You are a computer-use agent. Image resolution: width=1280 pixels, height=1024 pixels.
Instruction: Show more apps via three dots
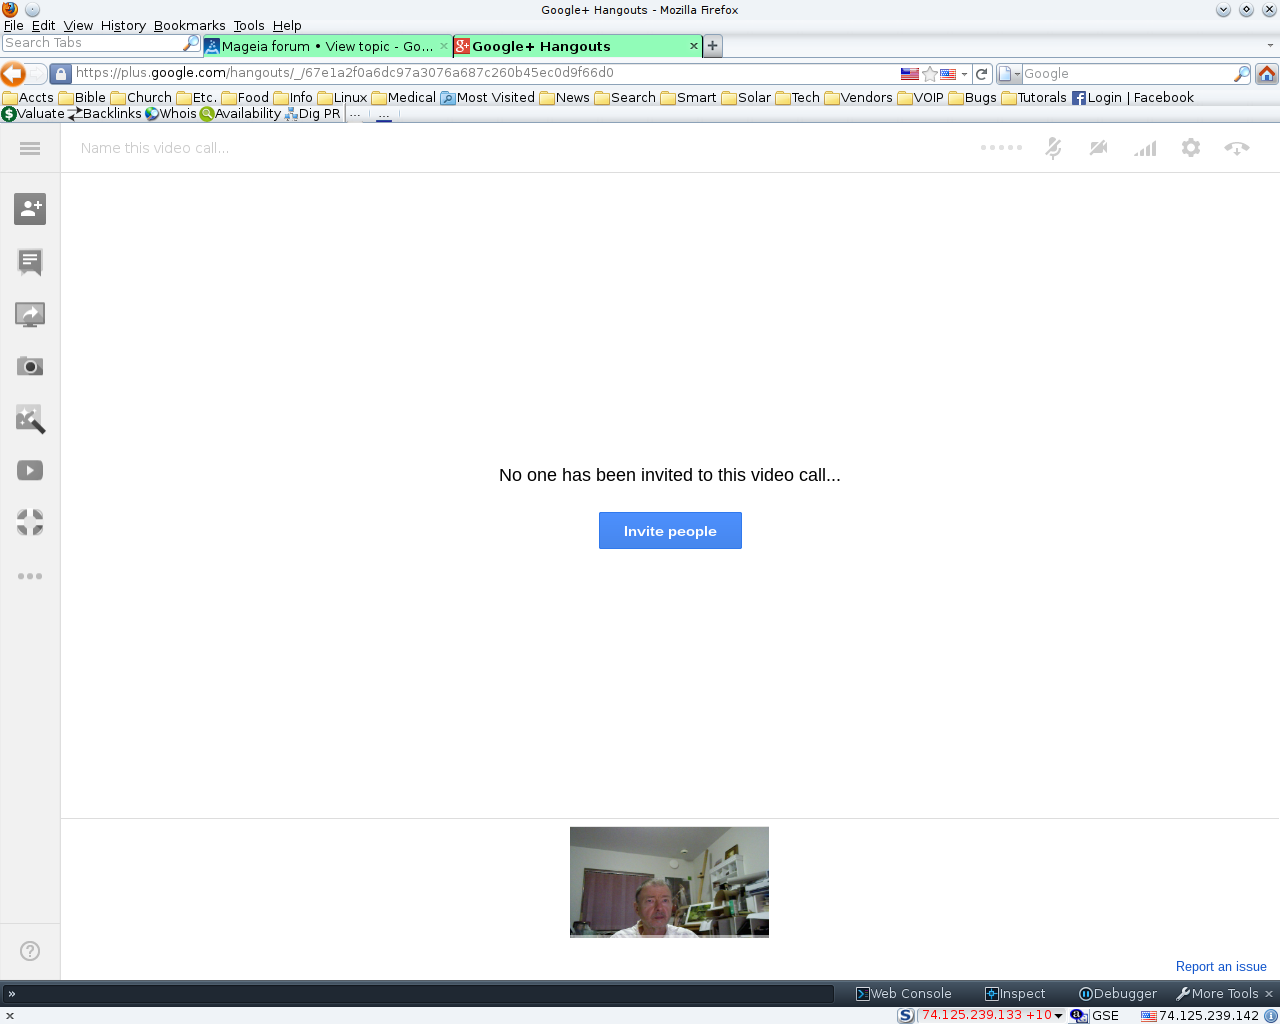coord(30,576)
